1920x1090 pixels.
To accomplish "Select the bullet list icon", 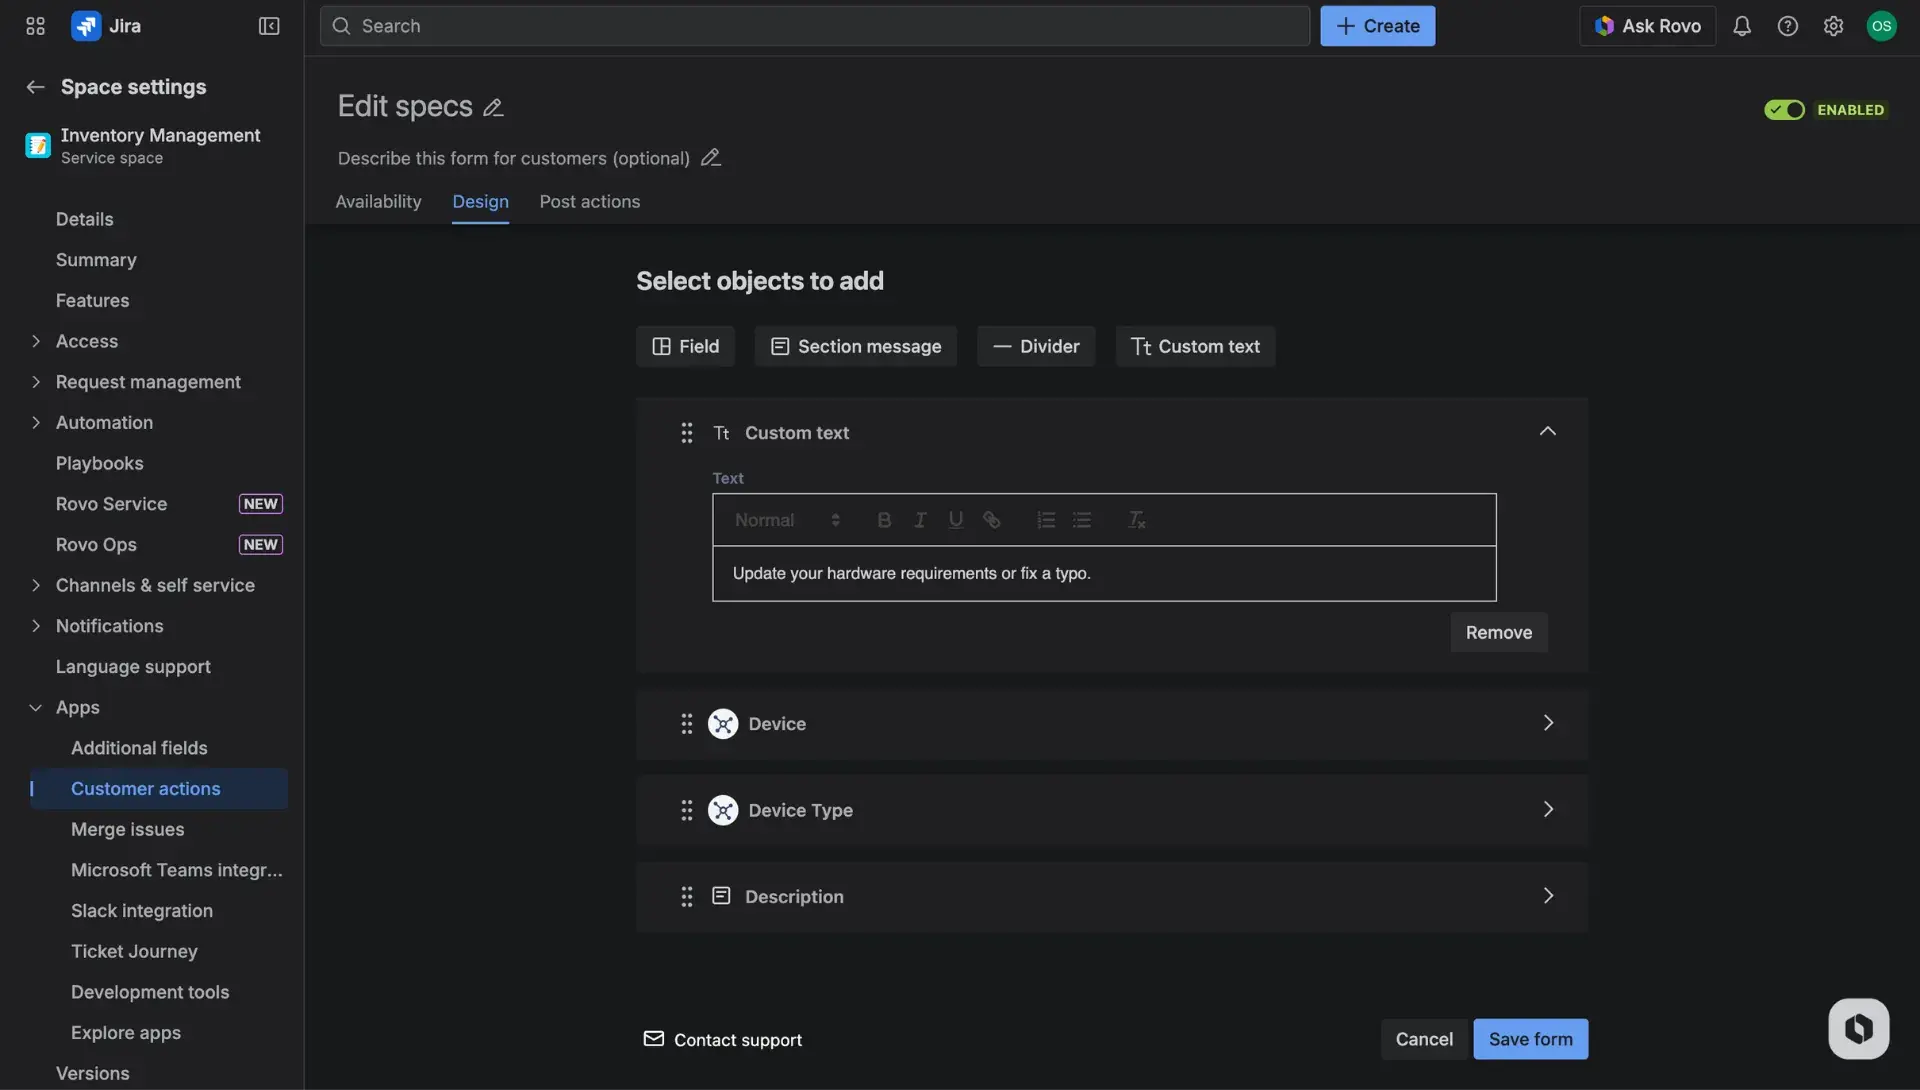I will click(x=1083, y=519).
